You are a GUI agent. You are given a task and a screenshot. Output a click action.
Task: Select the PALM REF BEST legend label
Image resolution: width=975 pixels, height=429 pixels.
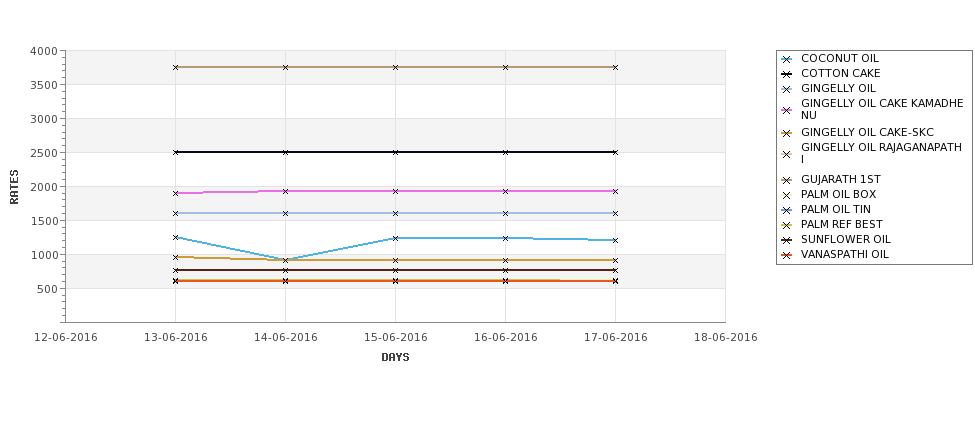tap(841, 224)
